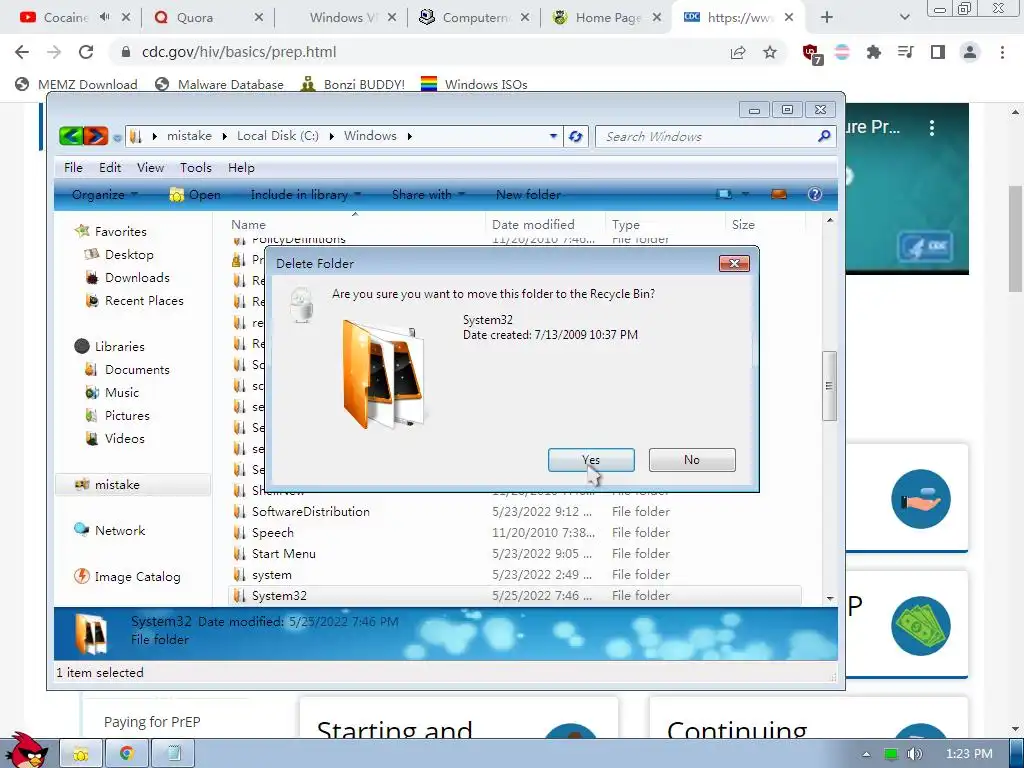Expand arrow after Windows breadcrumb
The height and width of the screenshot is (768, 1024).
point(409,136)
